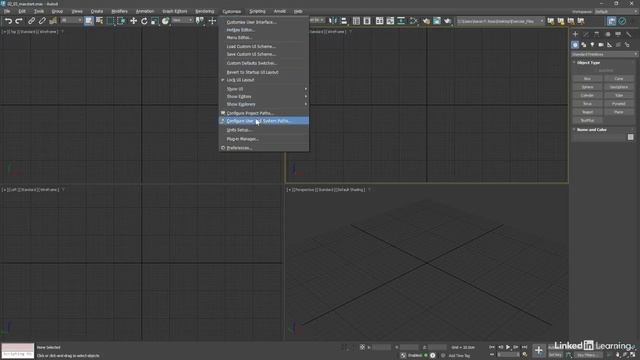Open the project folder path dropdown
This screenshot has width=640, height=360.
pyautogui.click(x=500, y=21)
